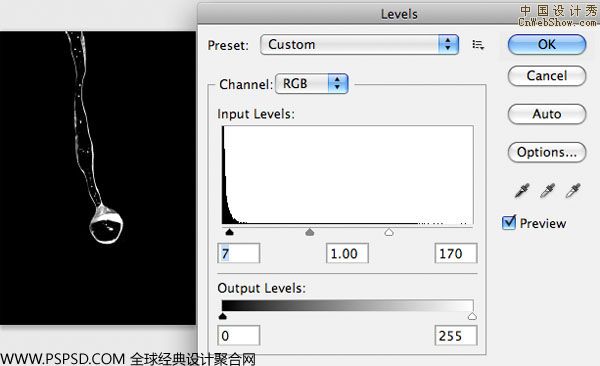Select the black point eyedropper
This screenshot has height=366, width=600.
pyautogui.click(x=522, y=190)
